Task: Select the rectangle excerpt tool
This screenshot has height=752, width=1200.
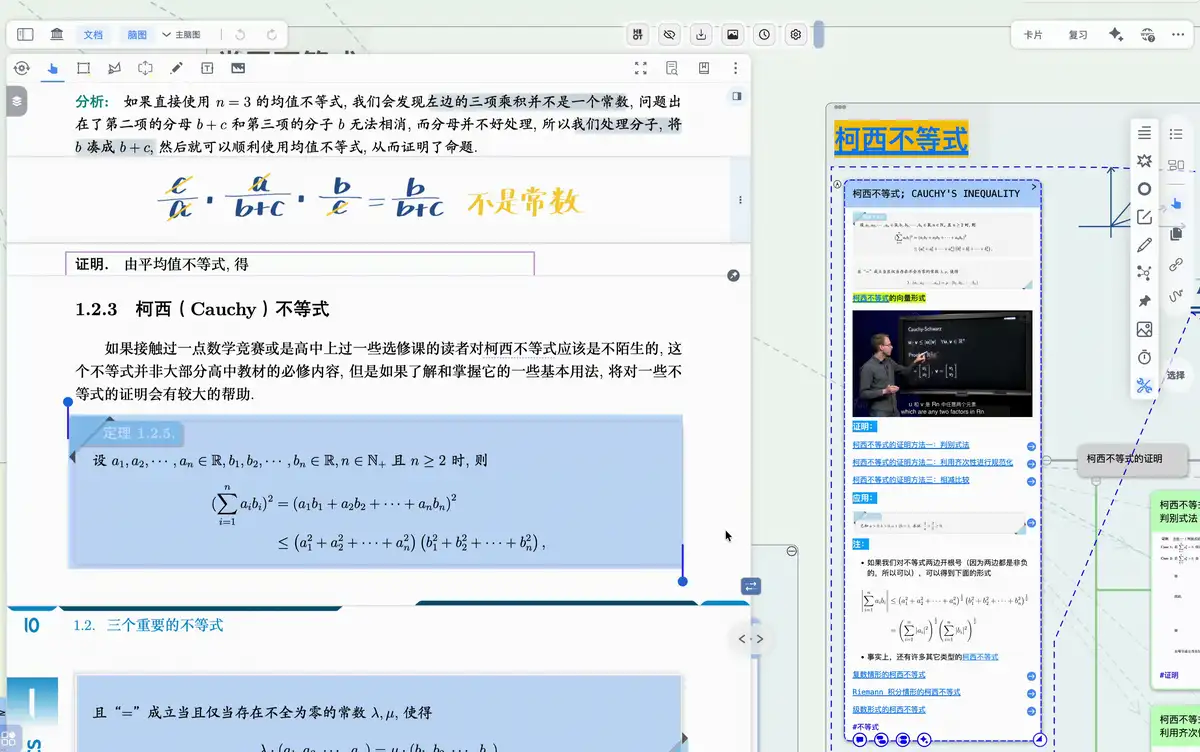Action: coord(84,68)
